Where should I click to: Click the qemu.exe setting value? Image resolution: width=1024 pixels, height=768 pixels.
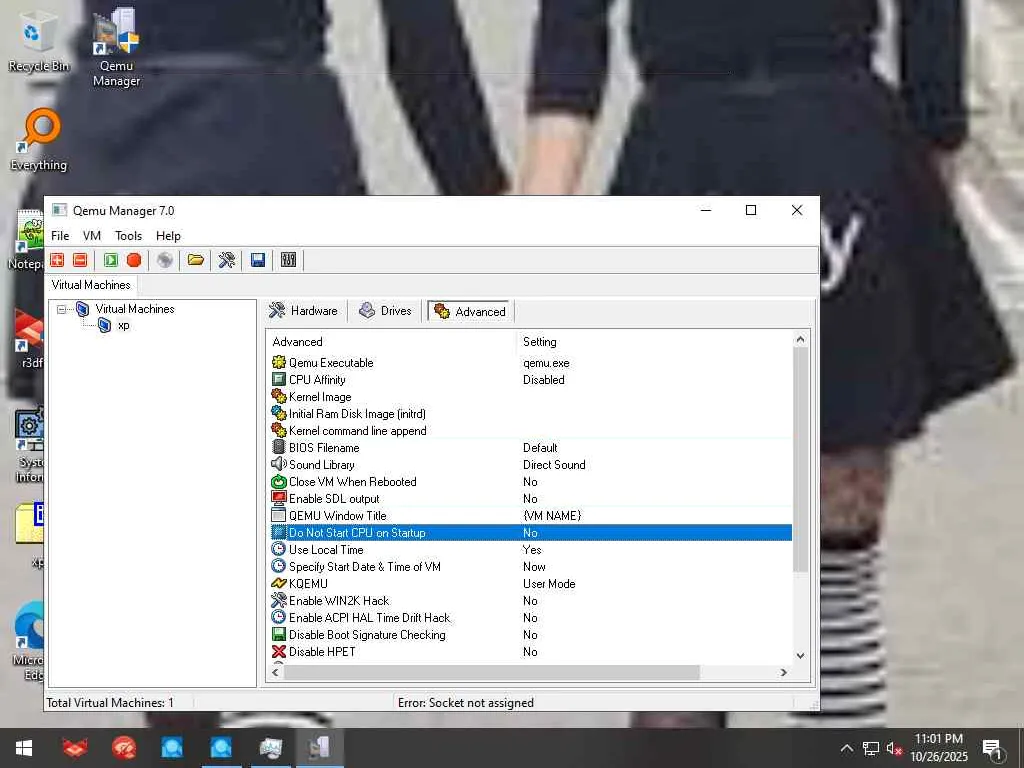click(546, 362)
